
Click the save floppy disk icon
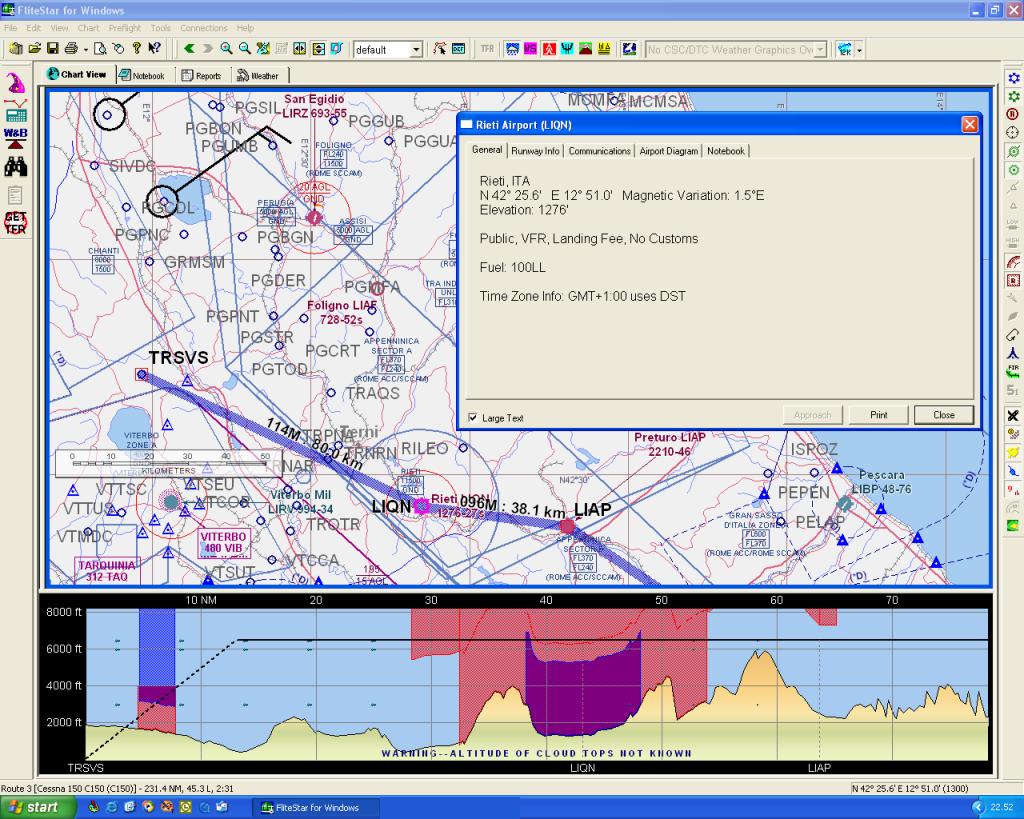pyautogui.click(x=53, y=48)
